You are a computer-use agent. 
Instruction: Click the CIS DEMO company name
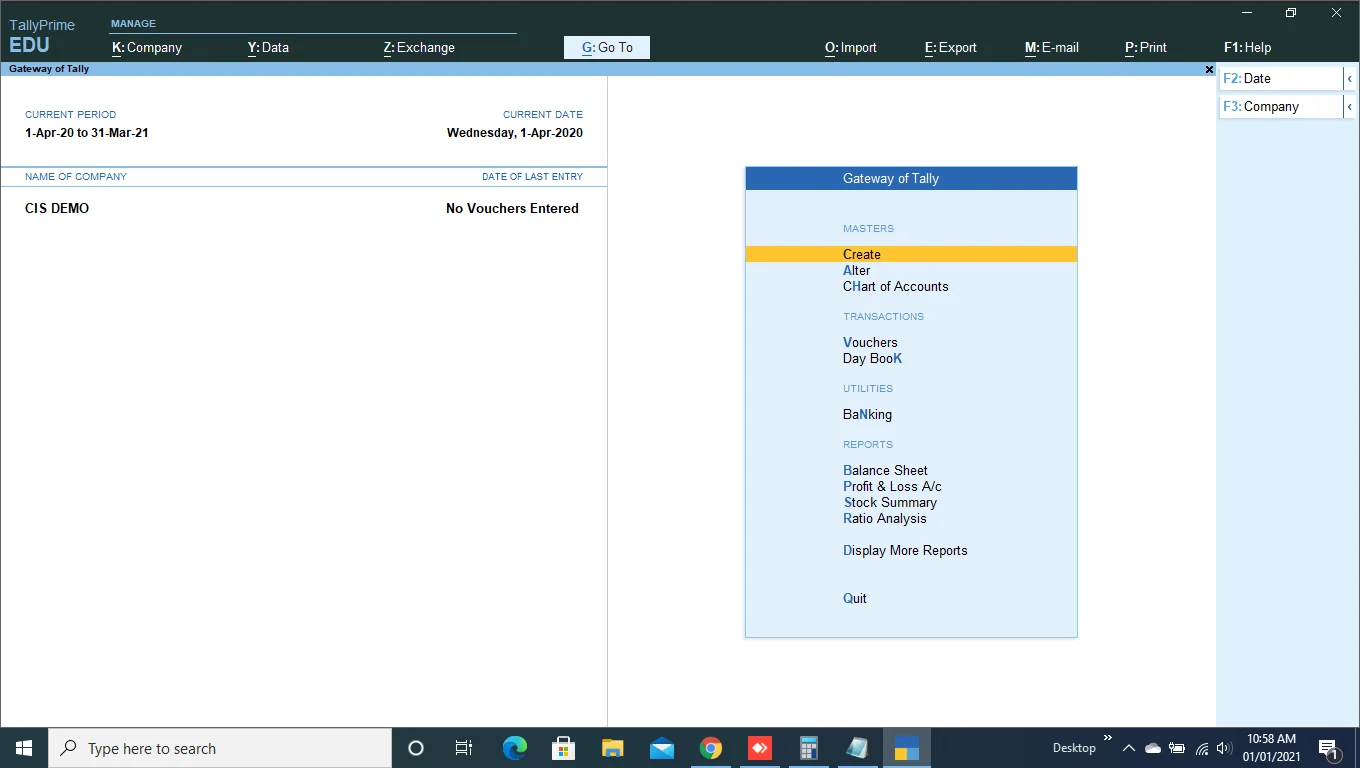[57, 208]
